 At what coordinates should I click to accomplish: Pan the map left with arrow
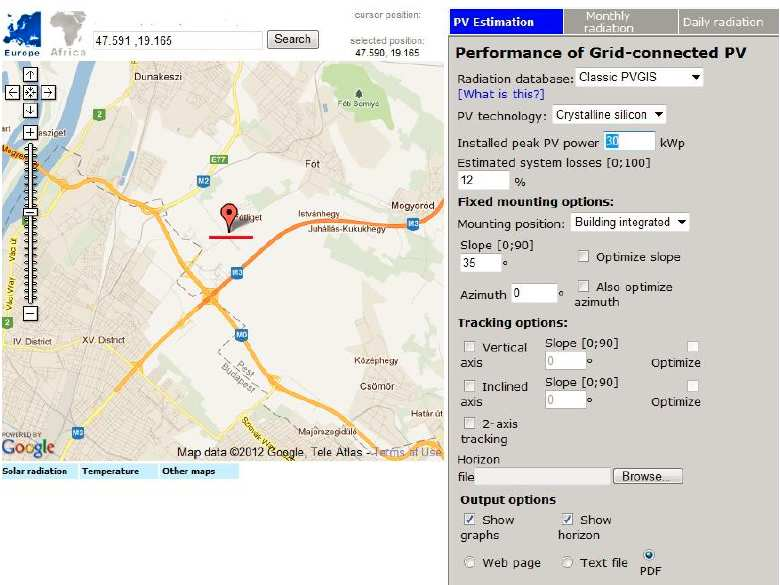12,93
